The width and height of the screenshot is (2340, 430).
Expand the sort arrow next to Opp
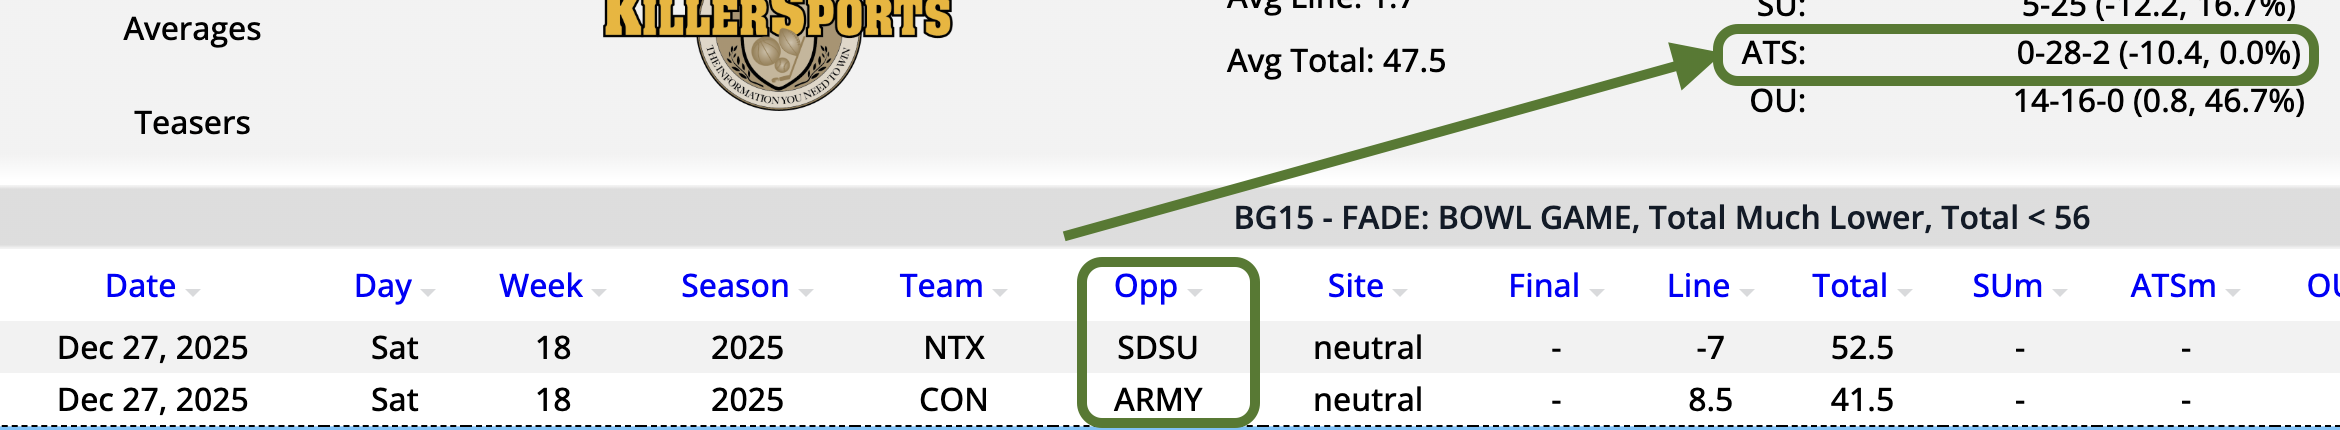[1195, 292]
